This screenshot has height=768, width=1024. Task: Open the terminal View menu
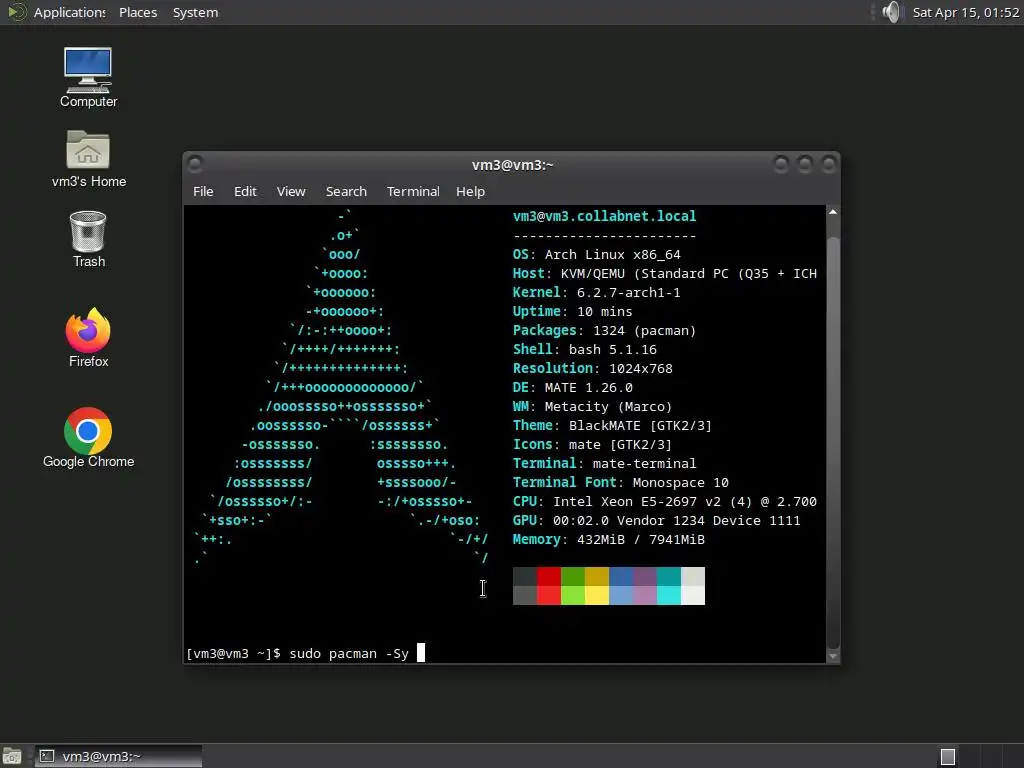coord(291,191)
